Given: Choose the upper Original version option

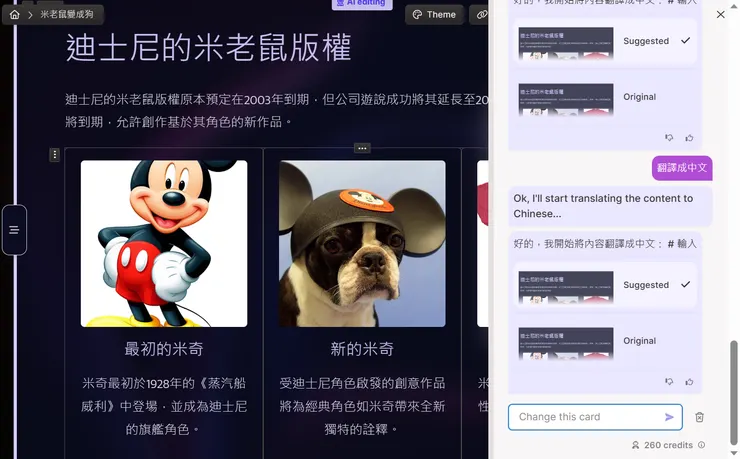Looking at the screenshot, I should (x=605, y=97).
